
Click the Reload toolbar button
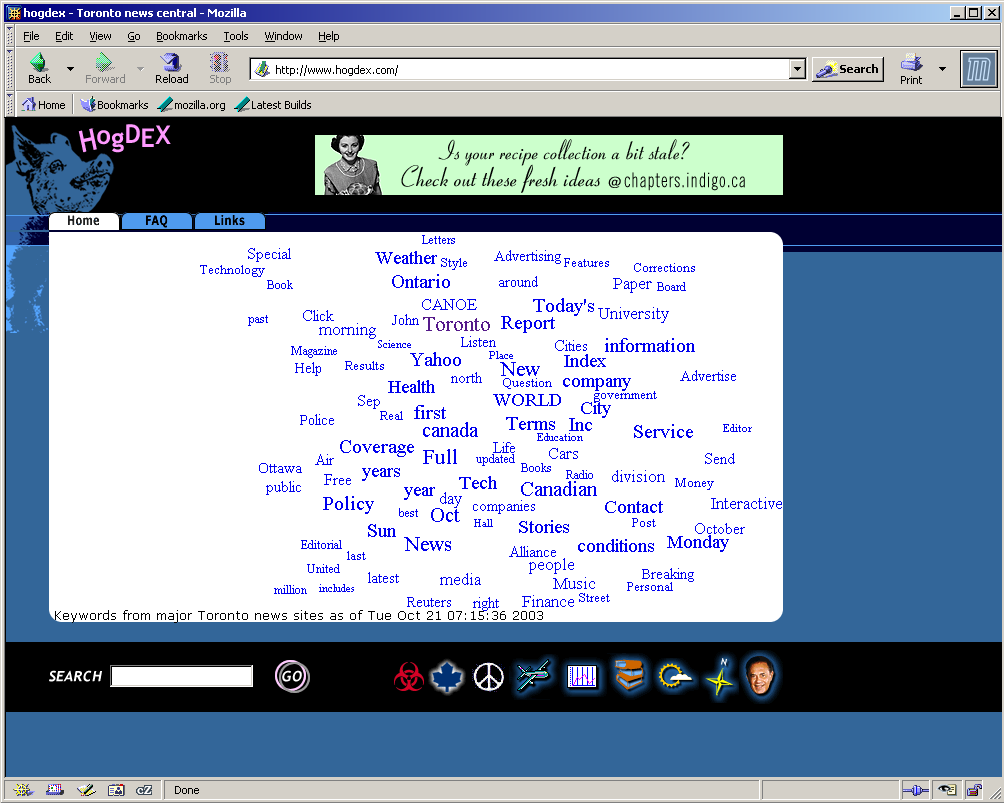pyautogui.click(x=171, y=68)
